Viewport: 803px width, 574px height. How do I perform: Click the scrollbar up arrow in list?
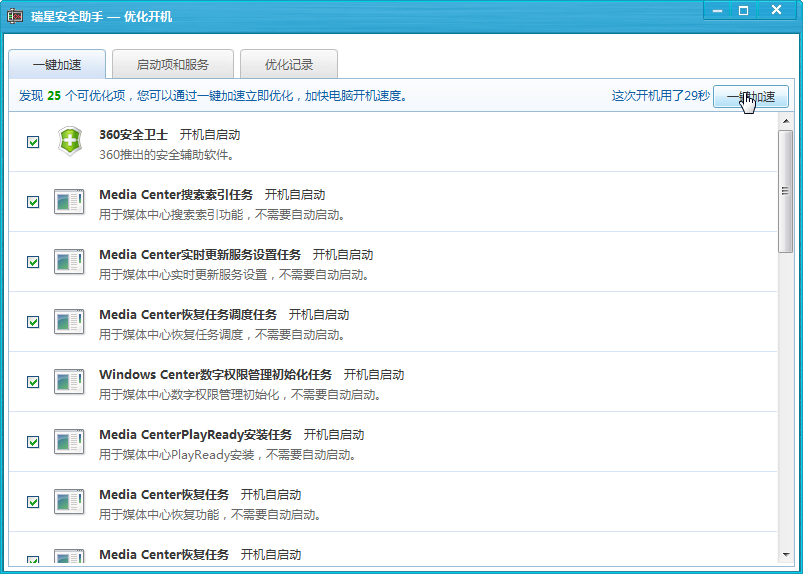click(786, 122)
